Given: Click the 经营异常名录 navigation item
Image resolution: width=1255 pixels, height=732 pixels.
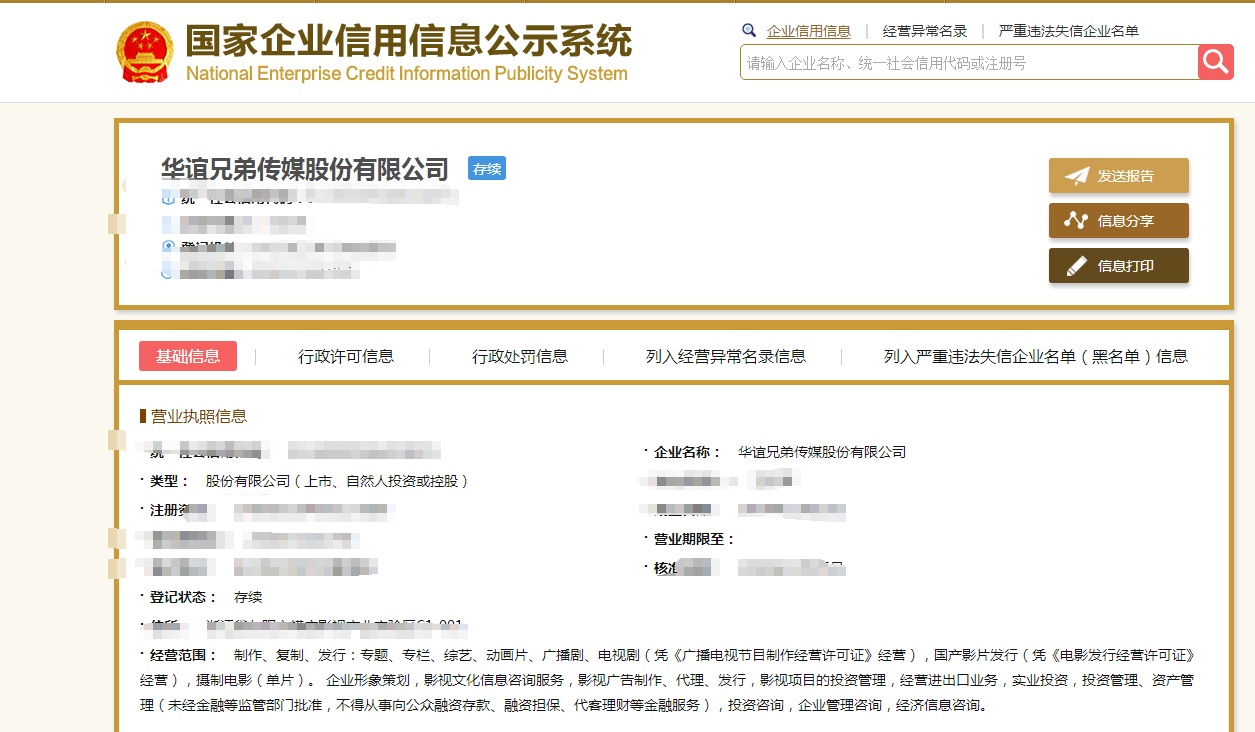Looking at the screenshot, I should 924,31.
